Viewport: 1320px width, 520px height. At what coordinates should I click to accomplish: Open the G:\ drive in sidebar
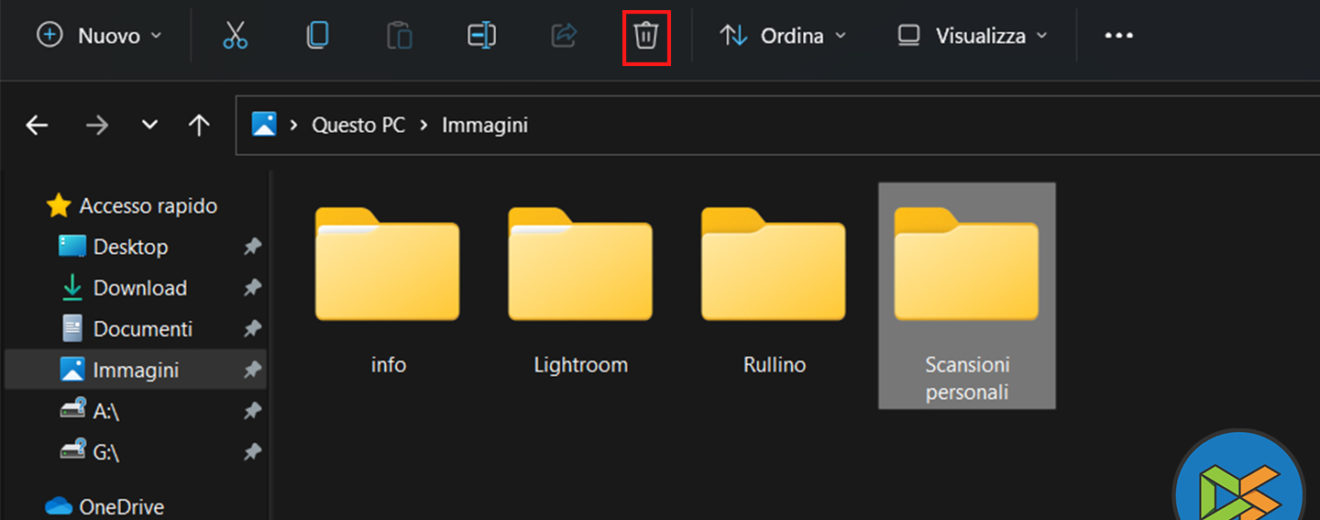(91, 452)
